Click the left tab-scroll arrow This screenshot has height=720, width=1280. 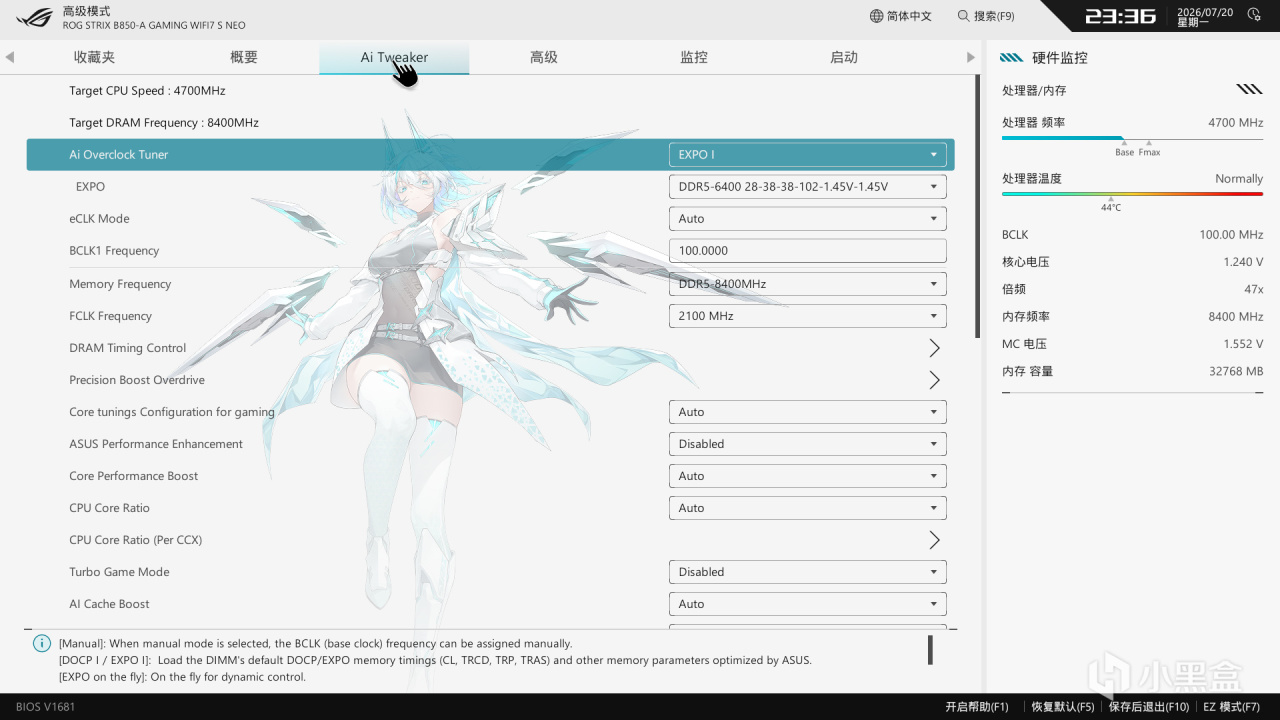tap(10, 57)
